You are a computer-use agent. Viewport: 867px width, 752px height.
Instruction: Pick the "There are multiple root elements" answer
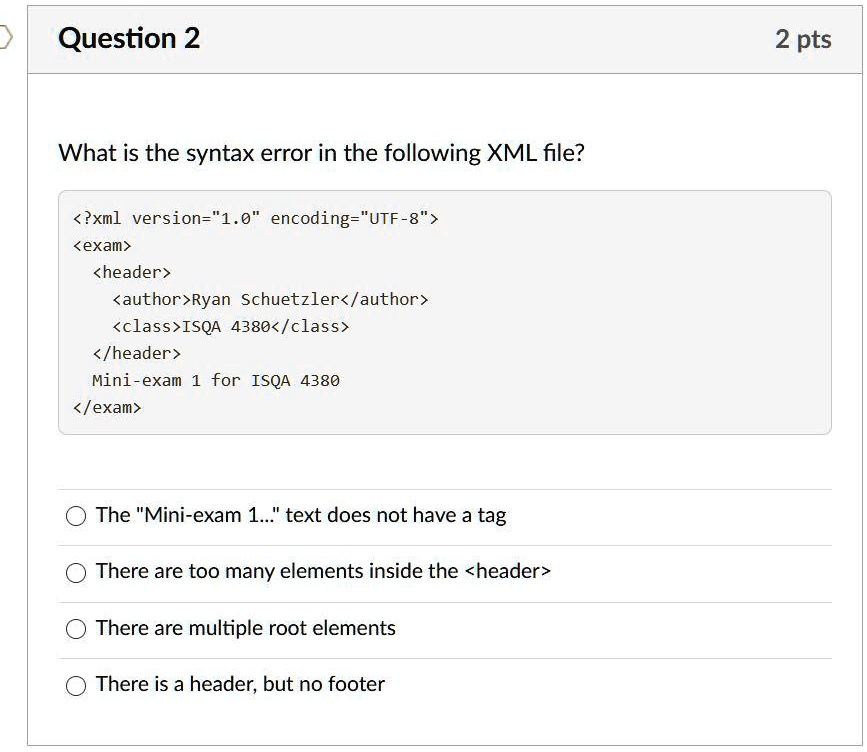pyautogui.click(x=77, y=629)
